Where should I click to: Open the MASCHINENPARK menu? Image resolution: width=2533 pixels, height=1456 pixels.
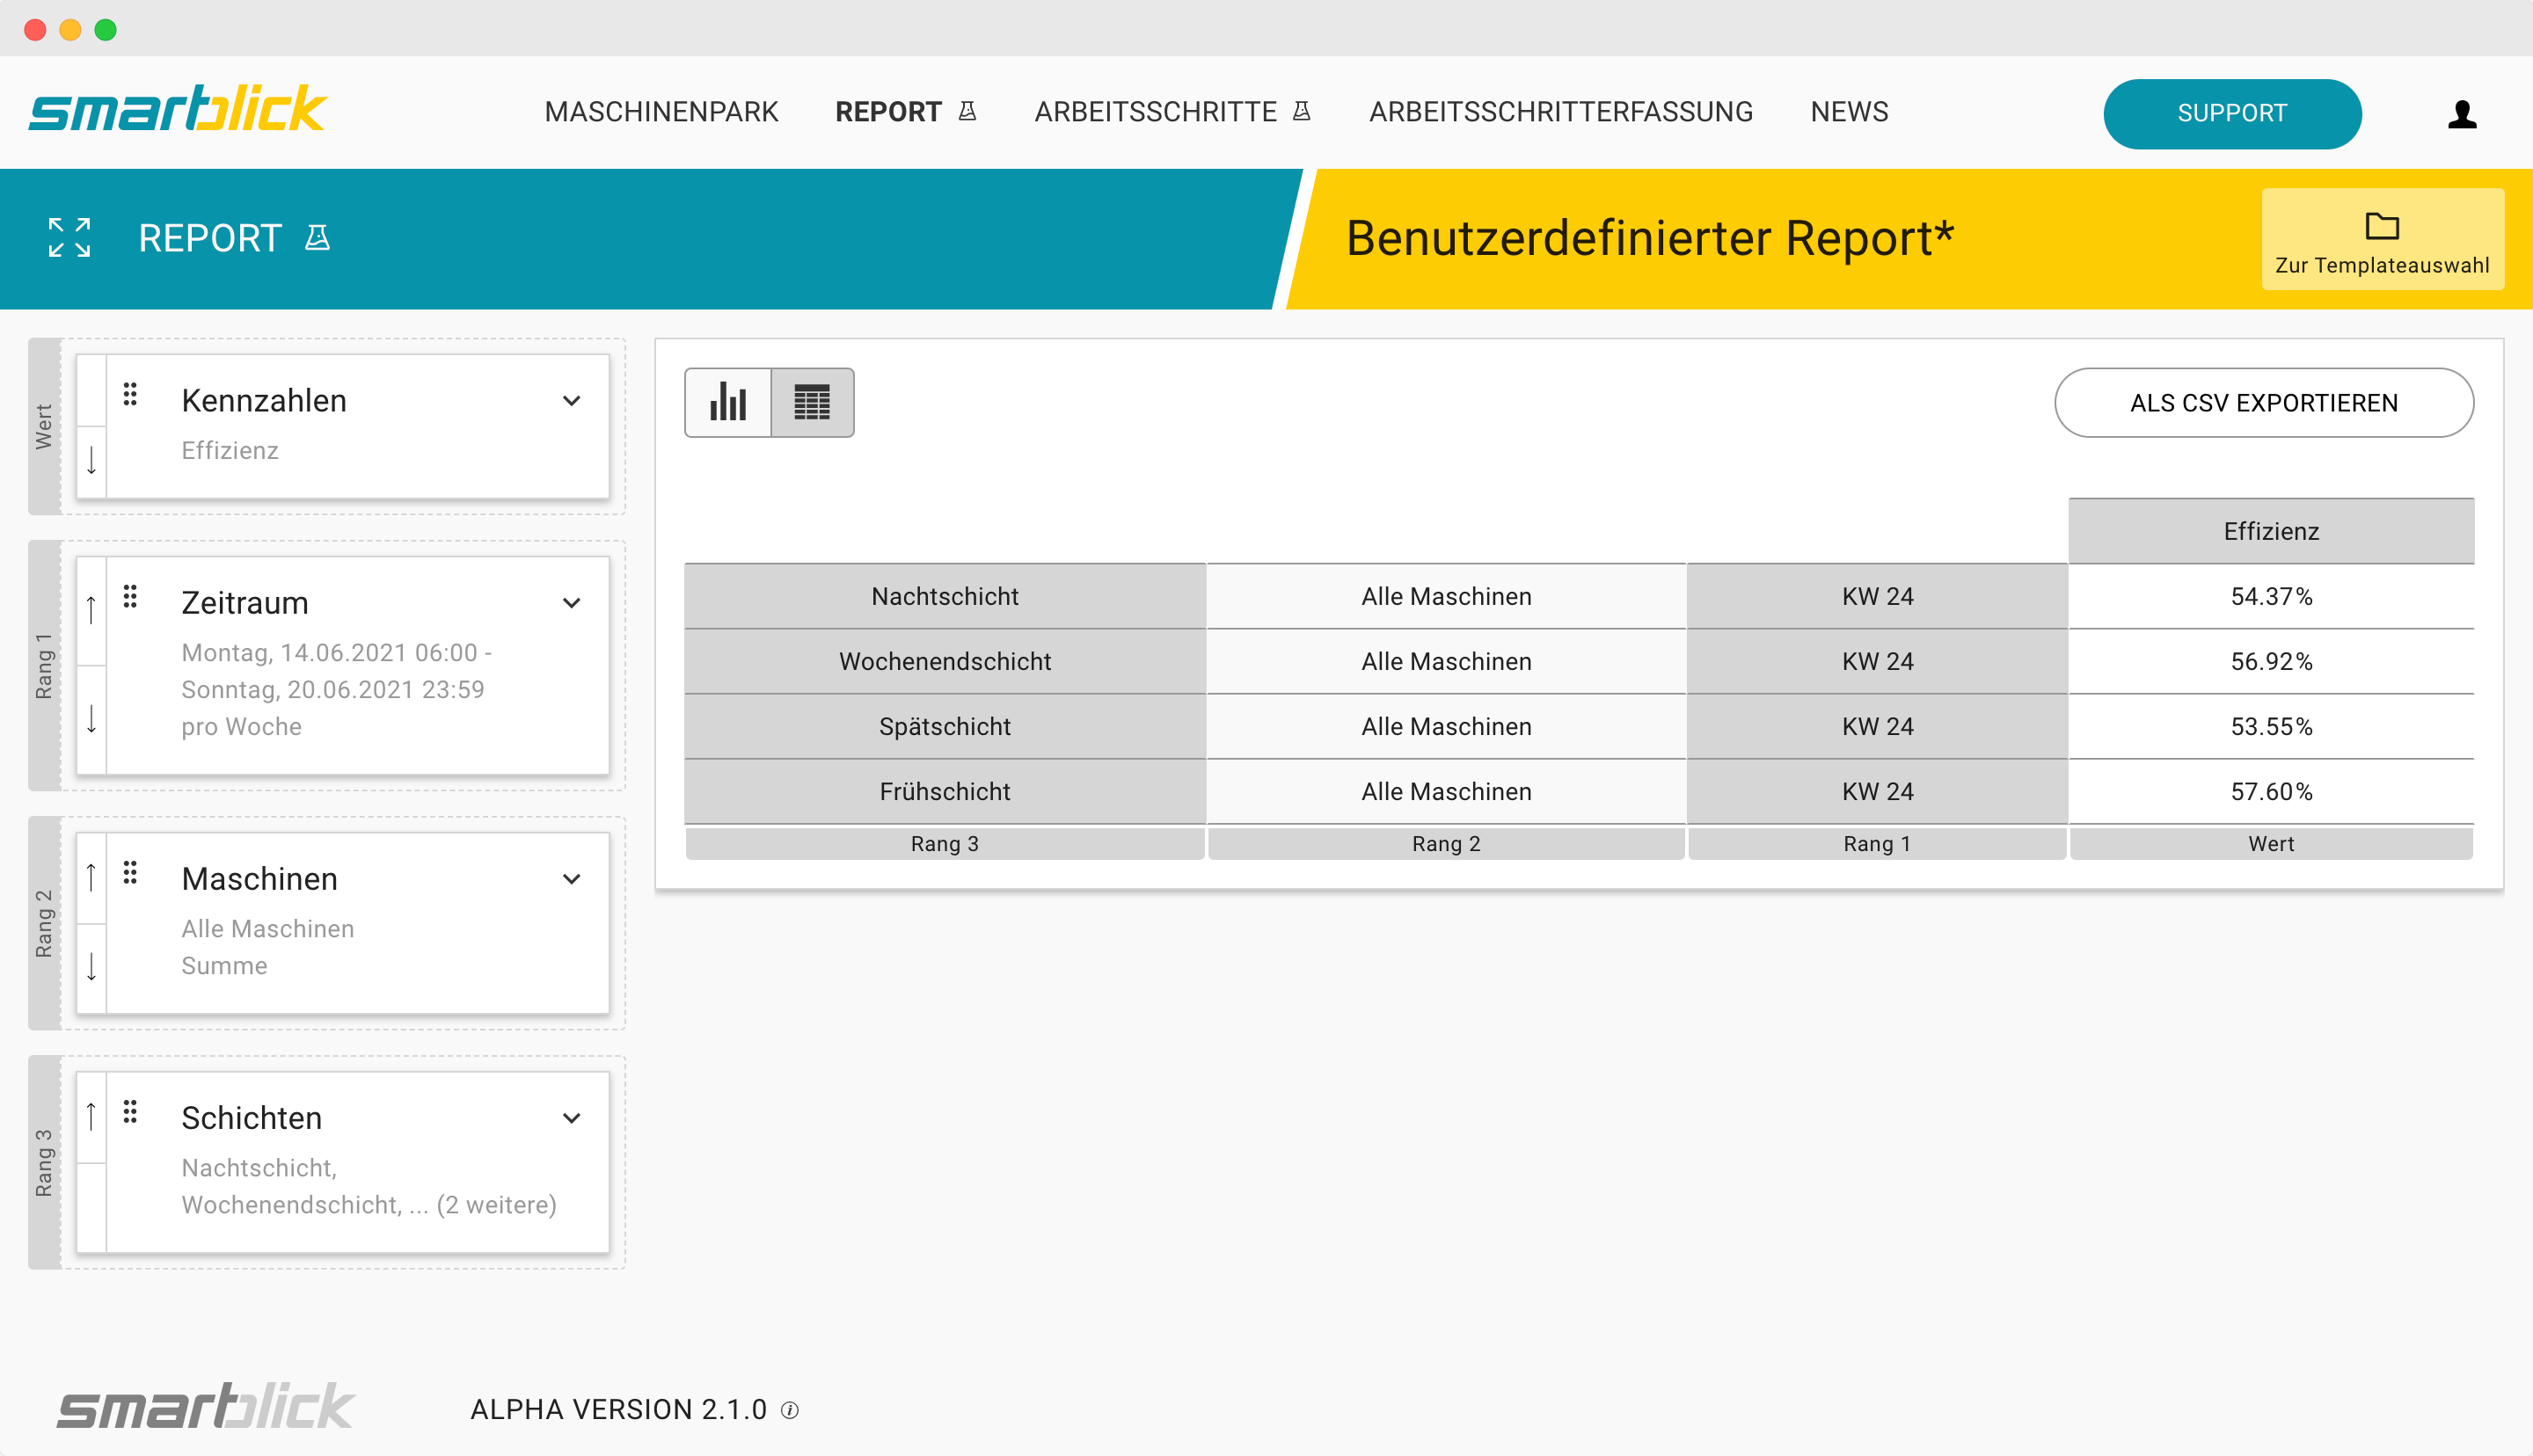(x=661, y=112)
